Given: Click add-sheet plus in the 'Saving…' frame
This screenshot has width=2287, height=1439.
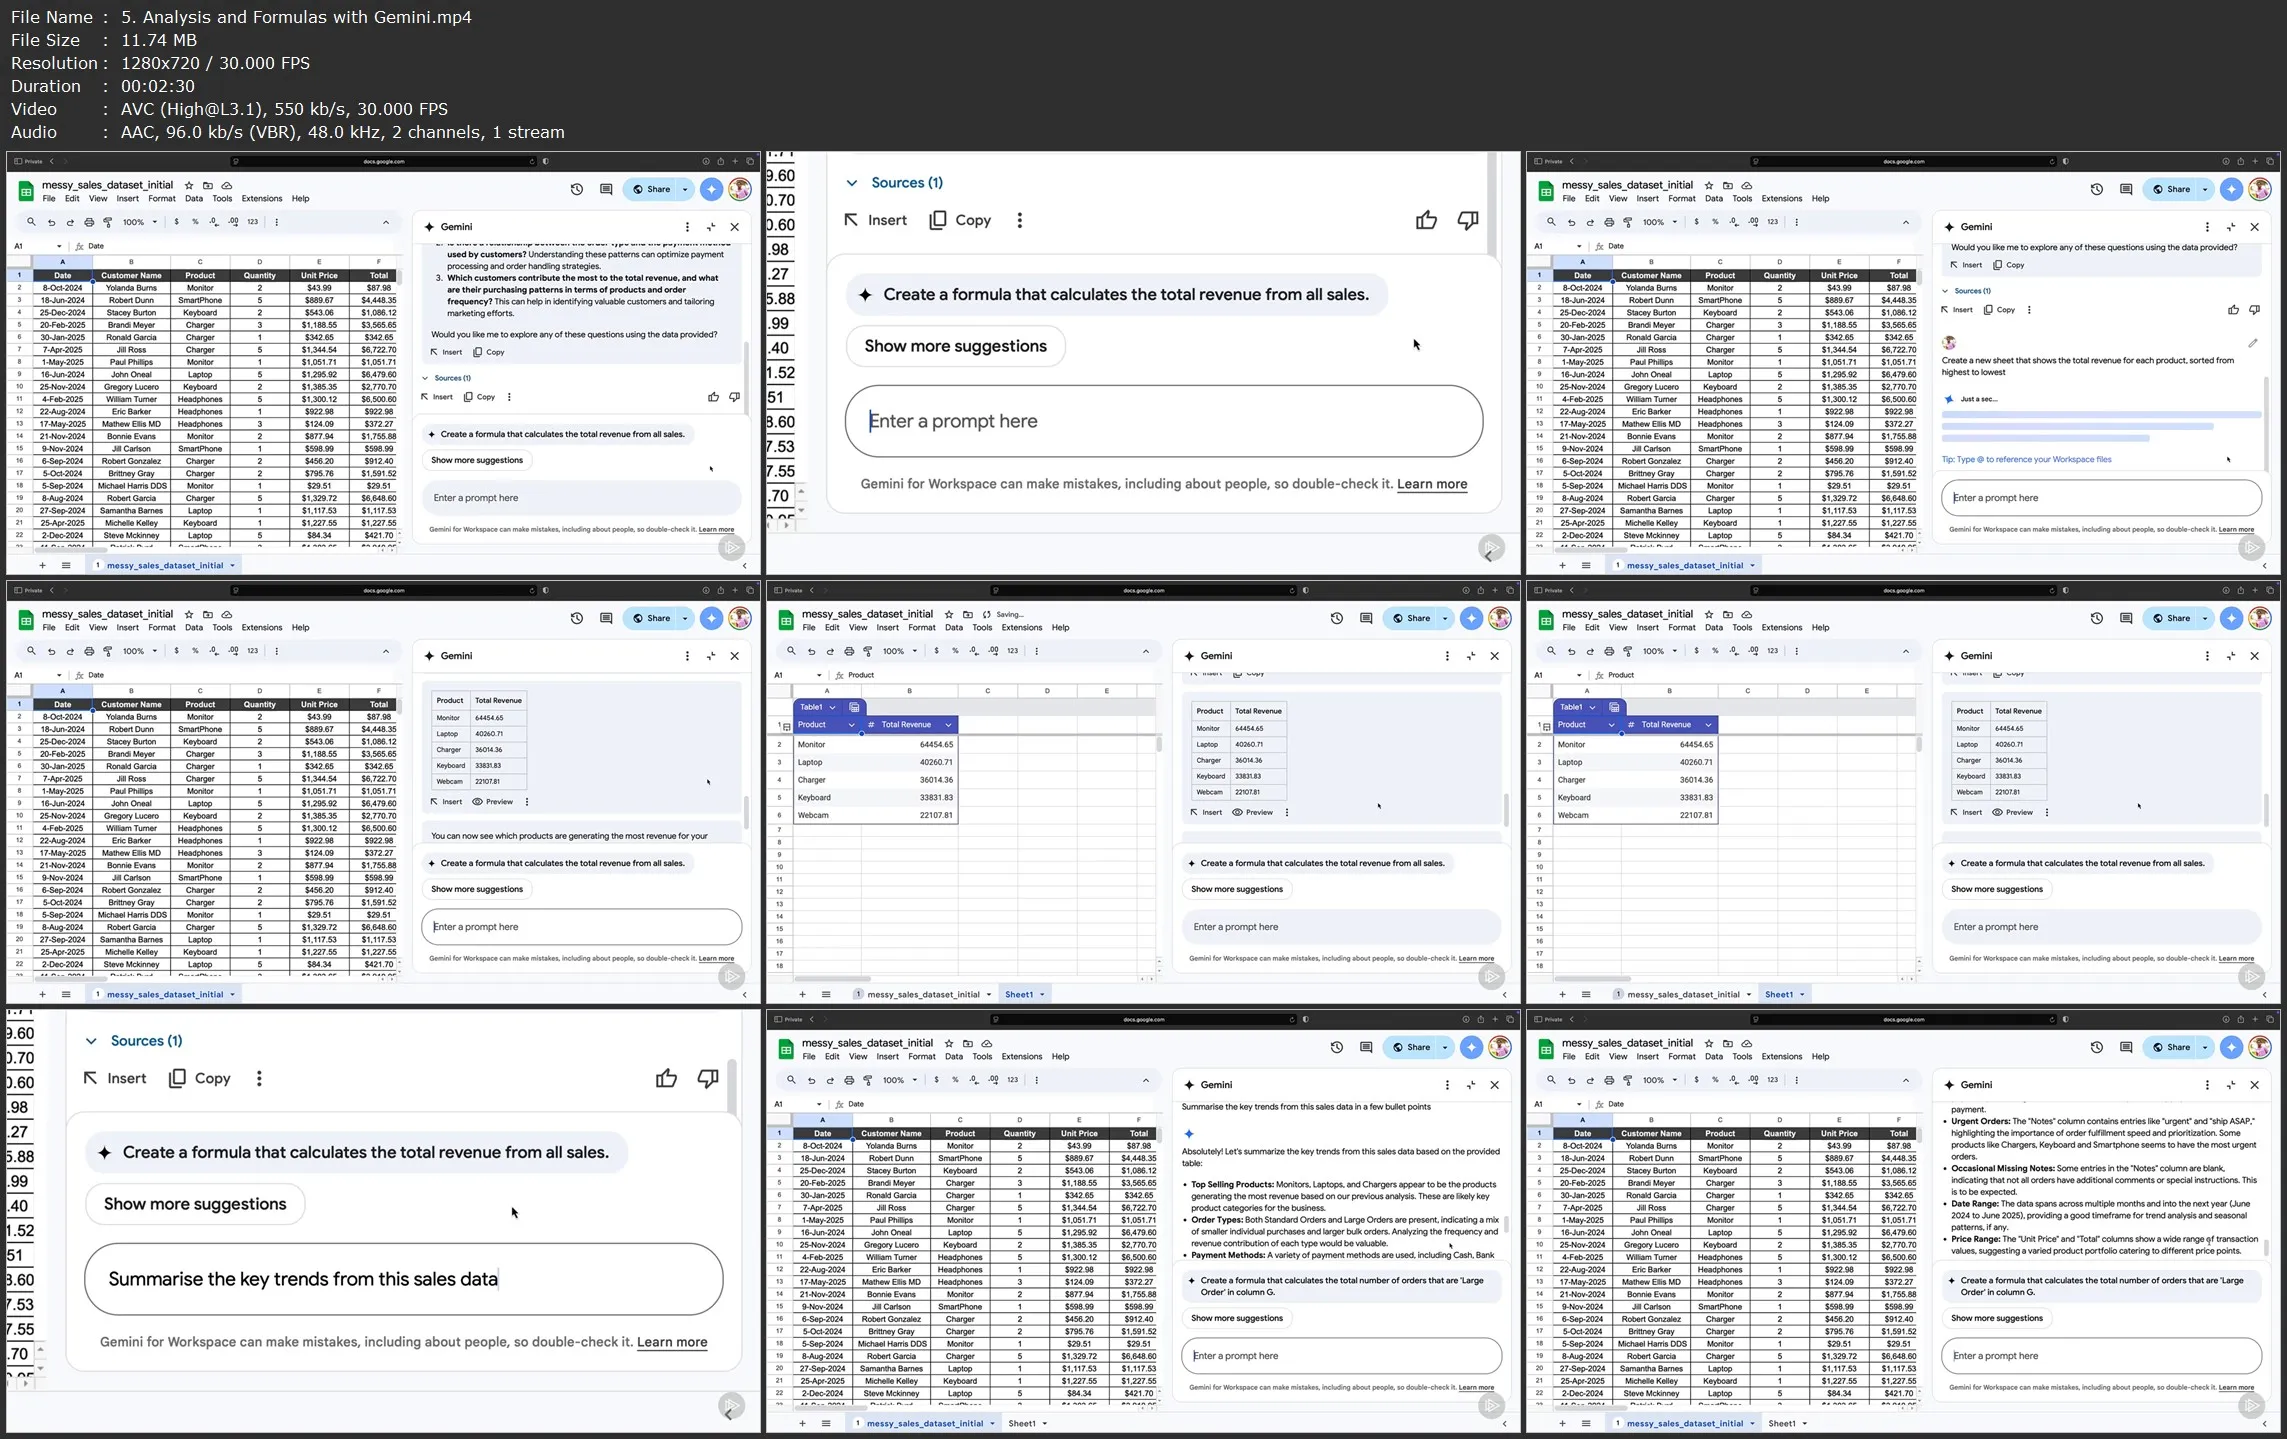Looking at the screenshot, I should pos(802,994).
